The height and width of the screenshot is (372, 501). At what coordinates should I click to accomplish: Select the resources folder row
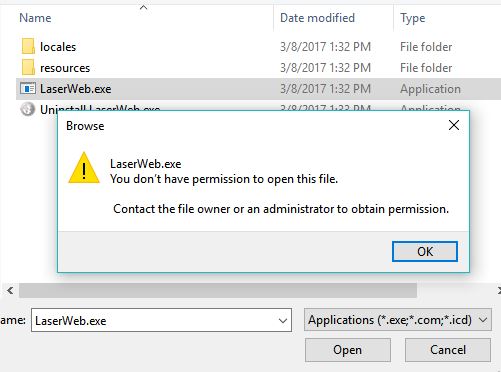click(258, 68)
